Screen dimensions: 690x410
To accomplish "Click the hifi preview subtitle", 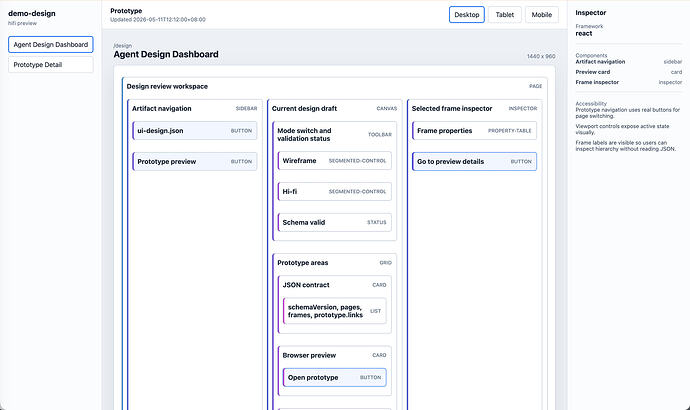I will tap(22, 23).
